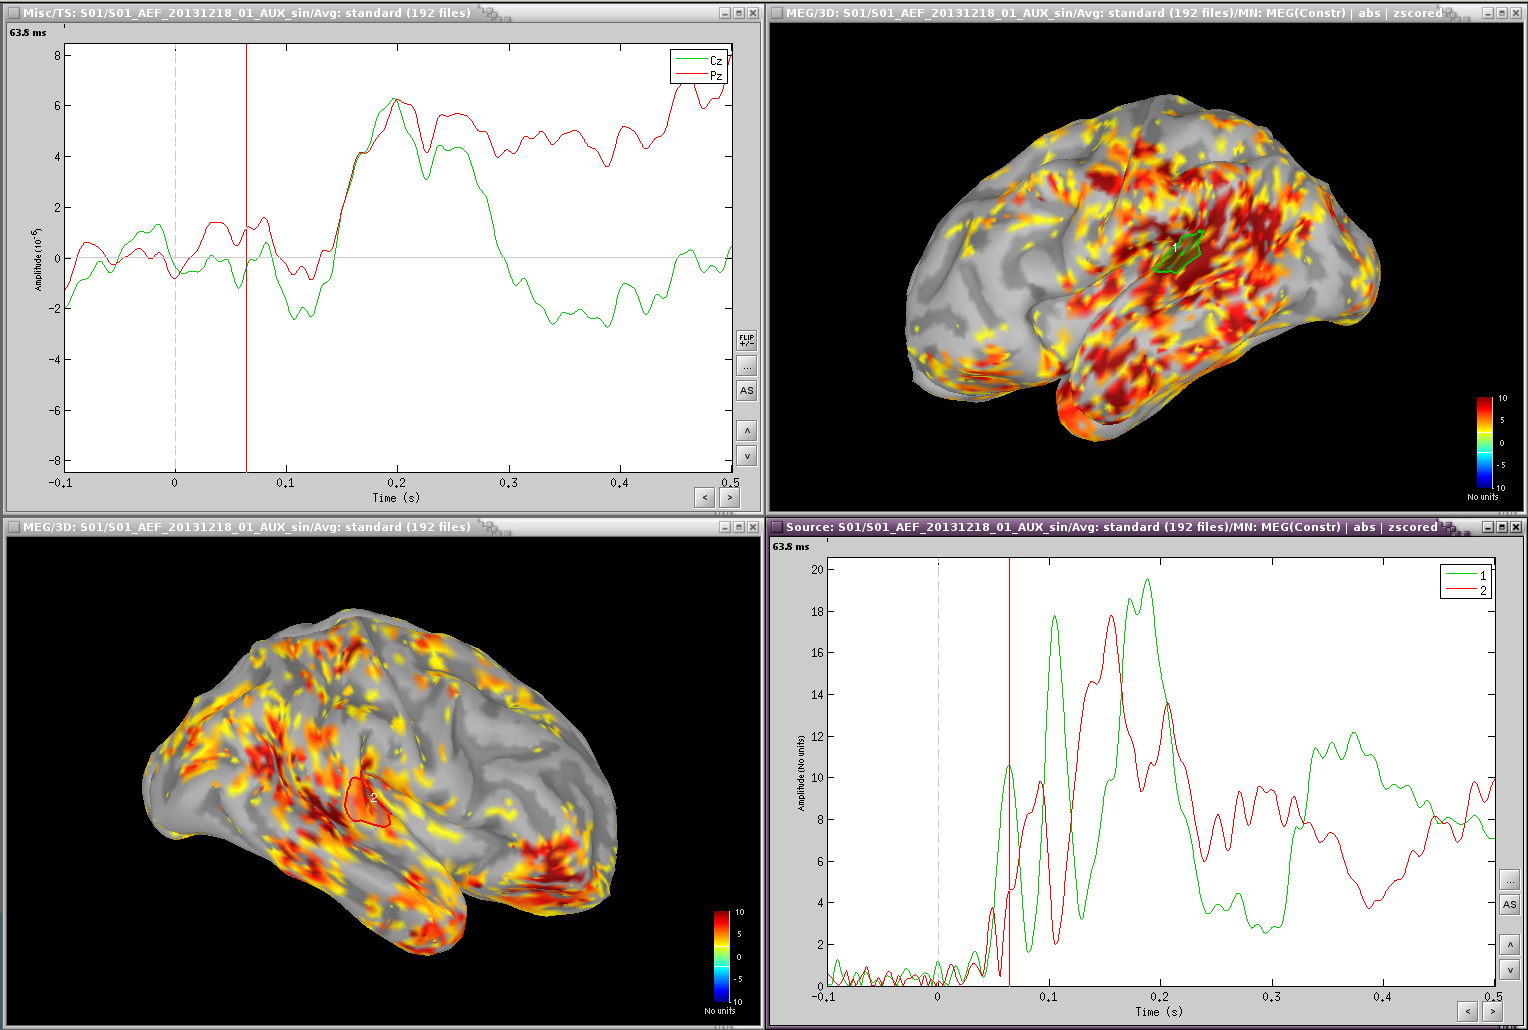The height and width of the screenshot is (1030, 1528).
Task: Click the v gain-down button in Source plot
Action: pos(1509,970)
